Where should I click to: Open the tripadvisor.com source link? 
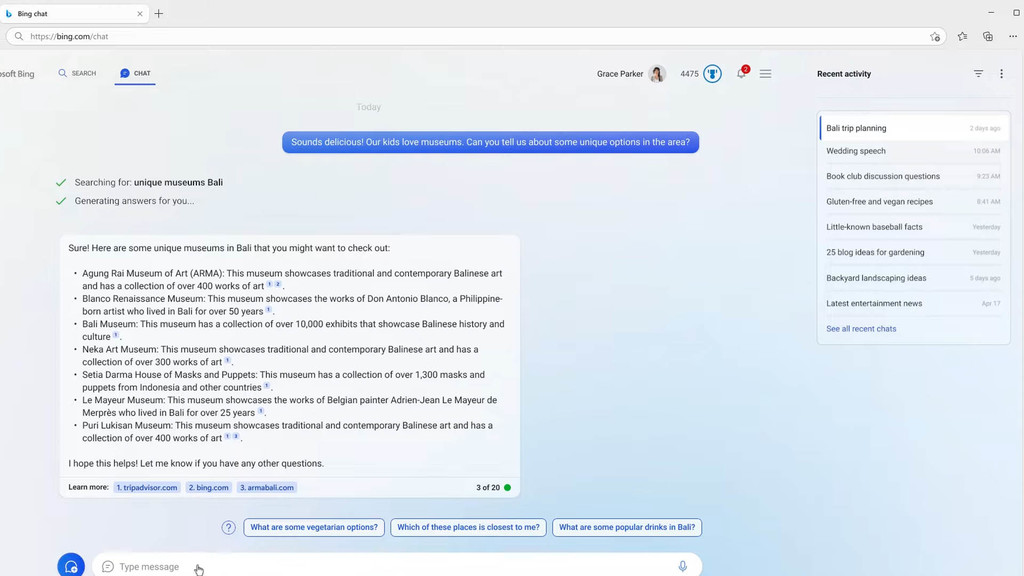(147, 488)
